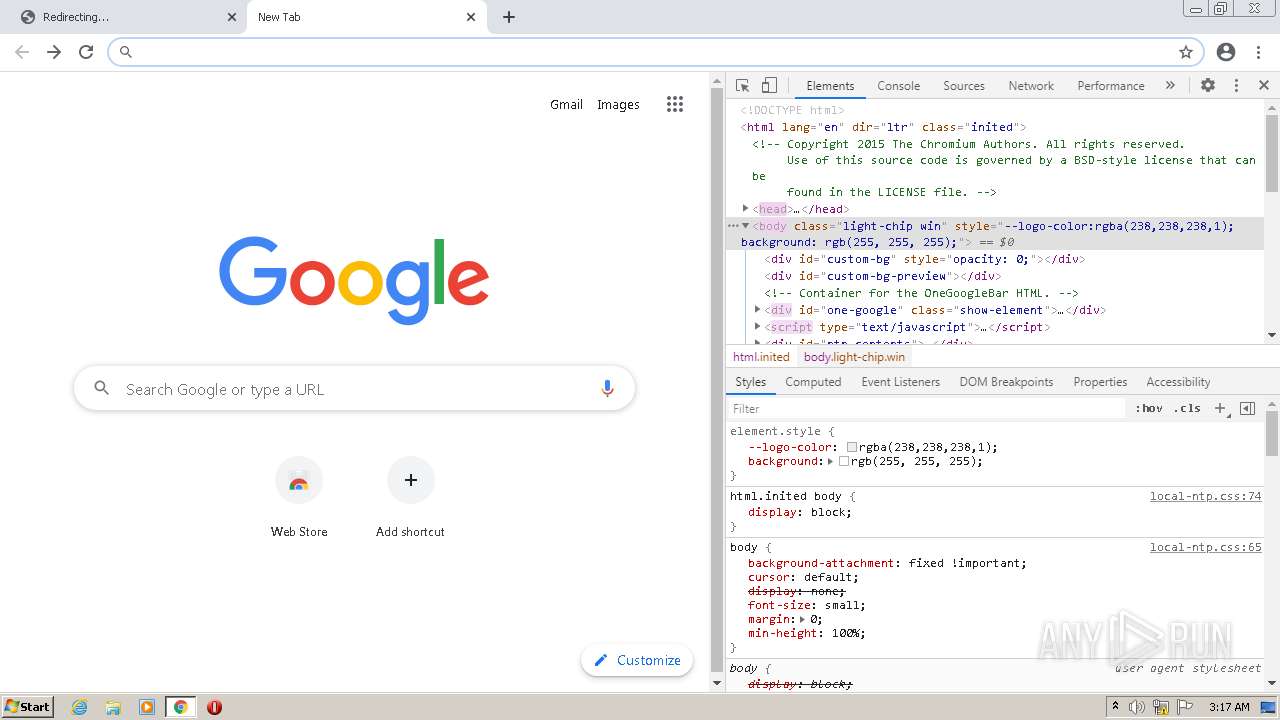Select the inspect element picker icon
This screenshot has height=720, width=1280.
coord(742,86)
